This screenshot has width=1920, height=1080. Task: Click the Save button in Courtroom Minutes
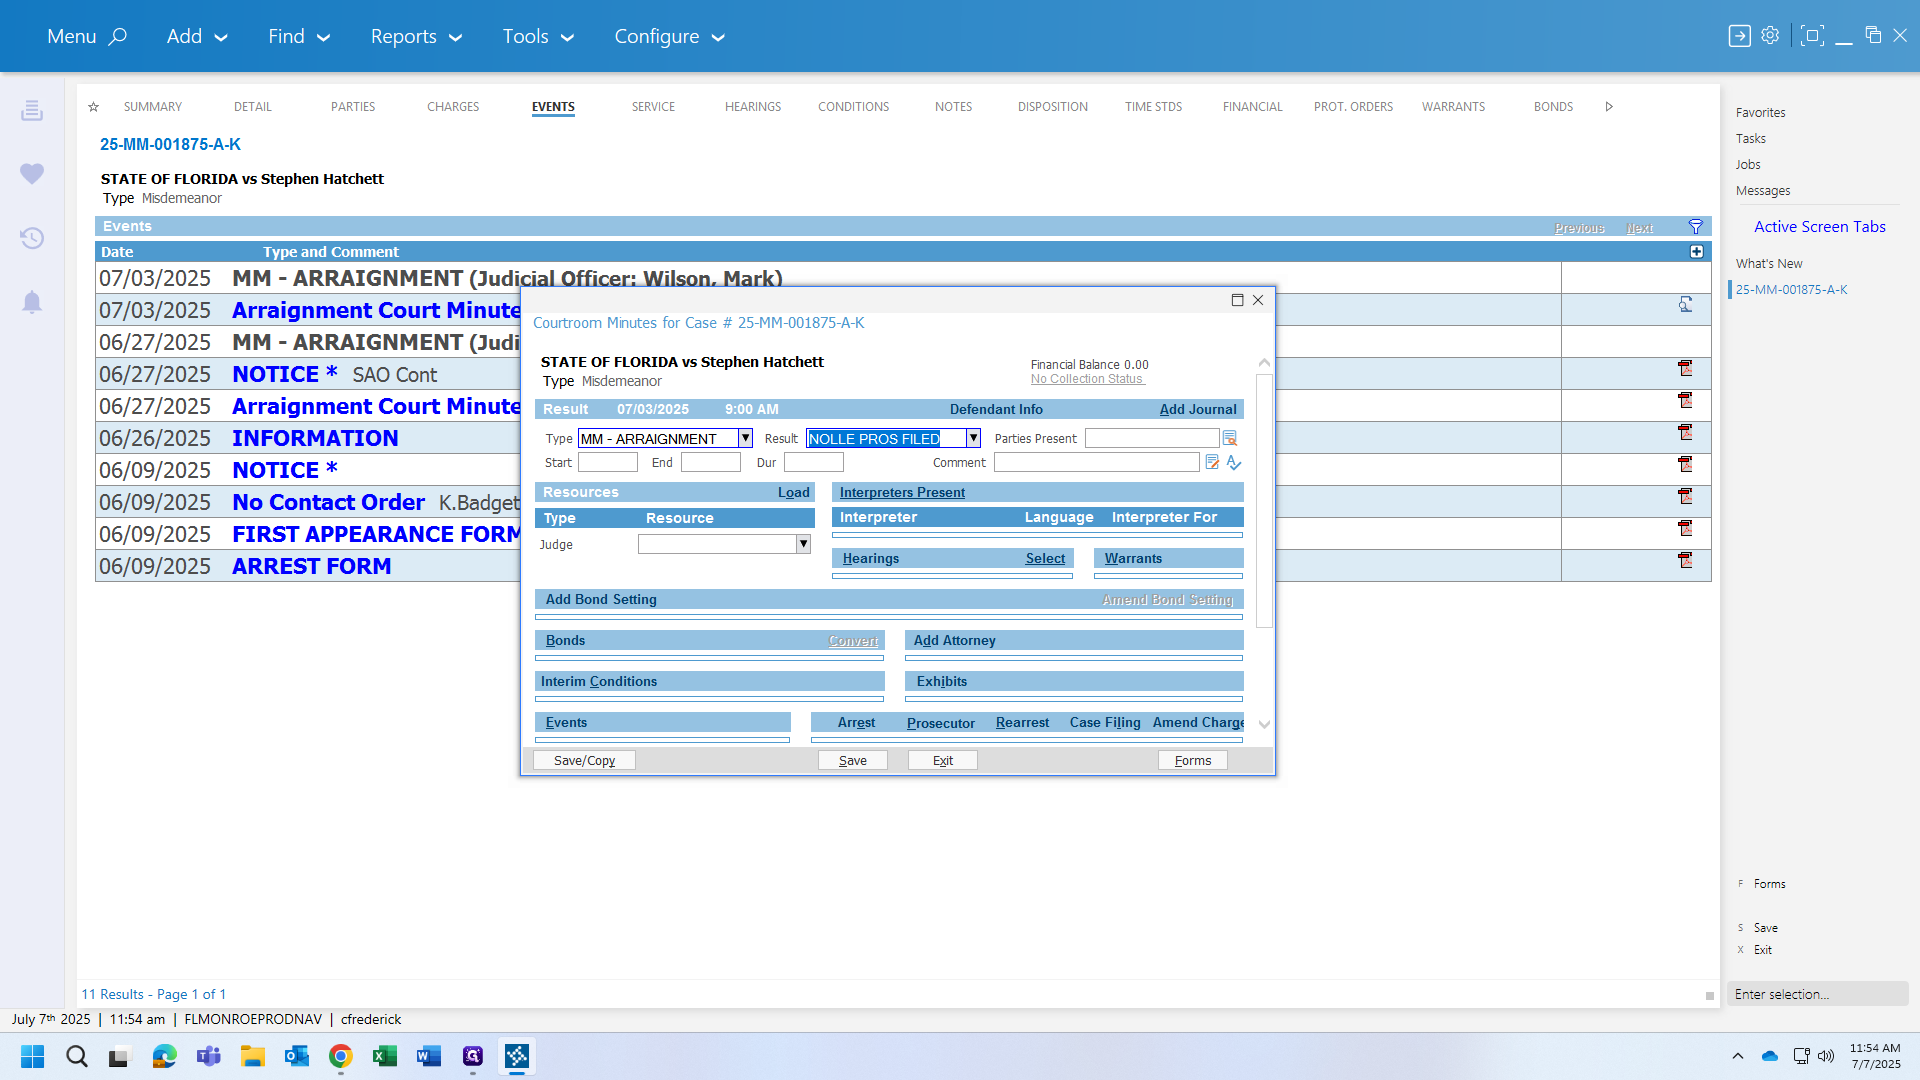pyautogui.click(x=852, y=761)
